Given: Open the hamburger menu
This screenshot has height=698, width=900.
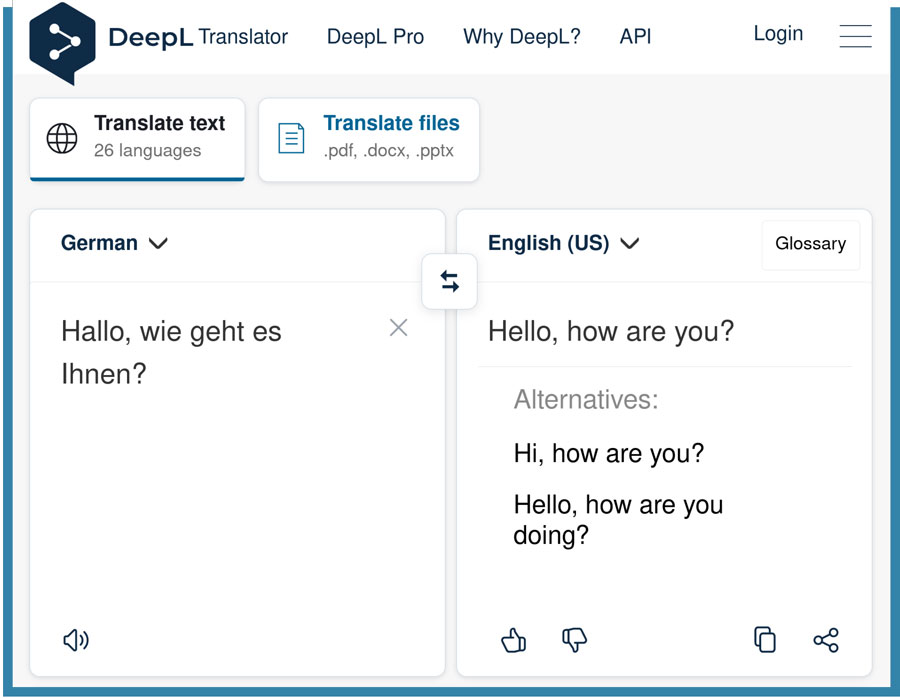Looking at the screenshot, I should [x=855, y=36].
